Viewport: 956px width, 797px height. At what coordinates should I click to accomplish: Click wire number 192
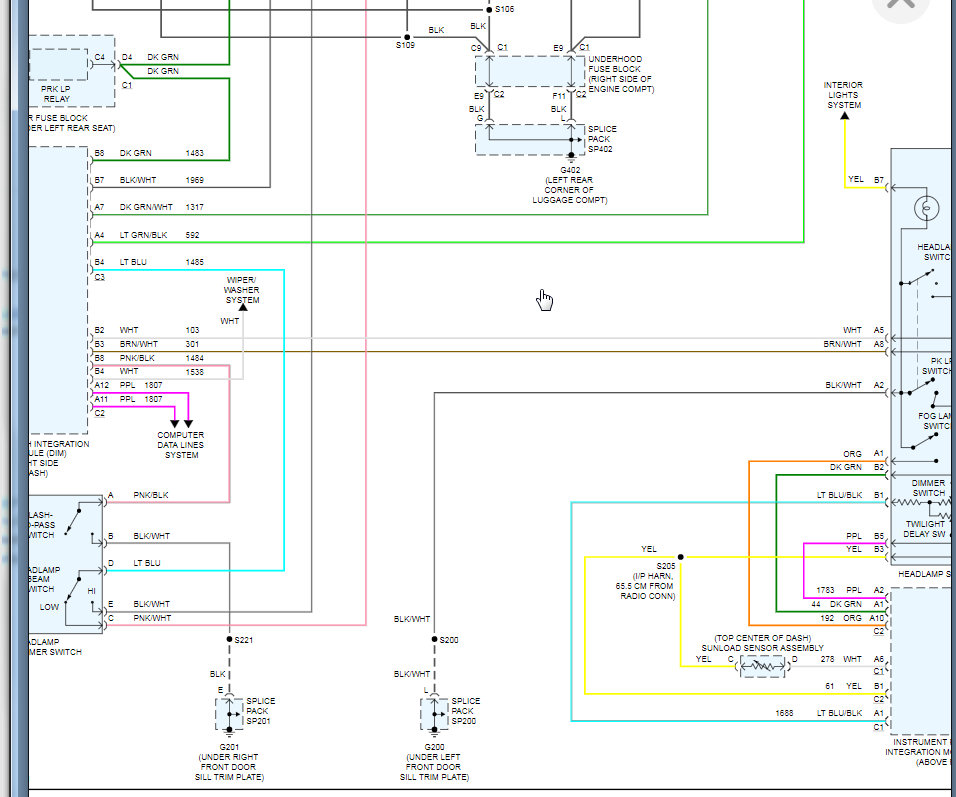click(827, 618)
